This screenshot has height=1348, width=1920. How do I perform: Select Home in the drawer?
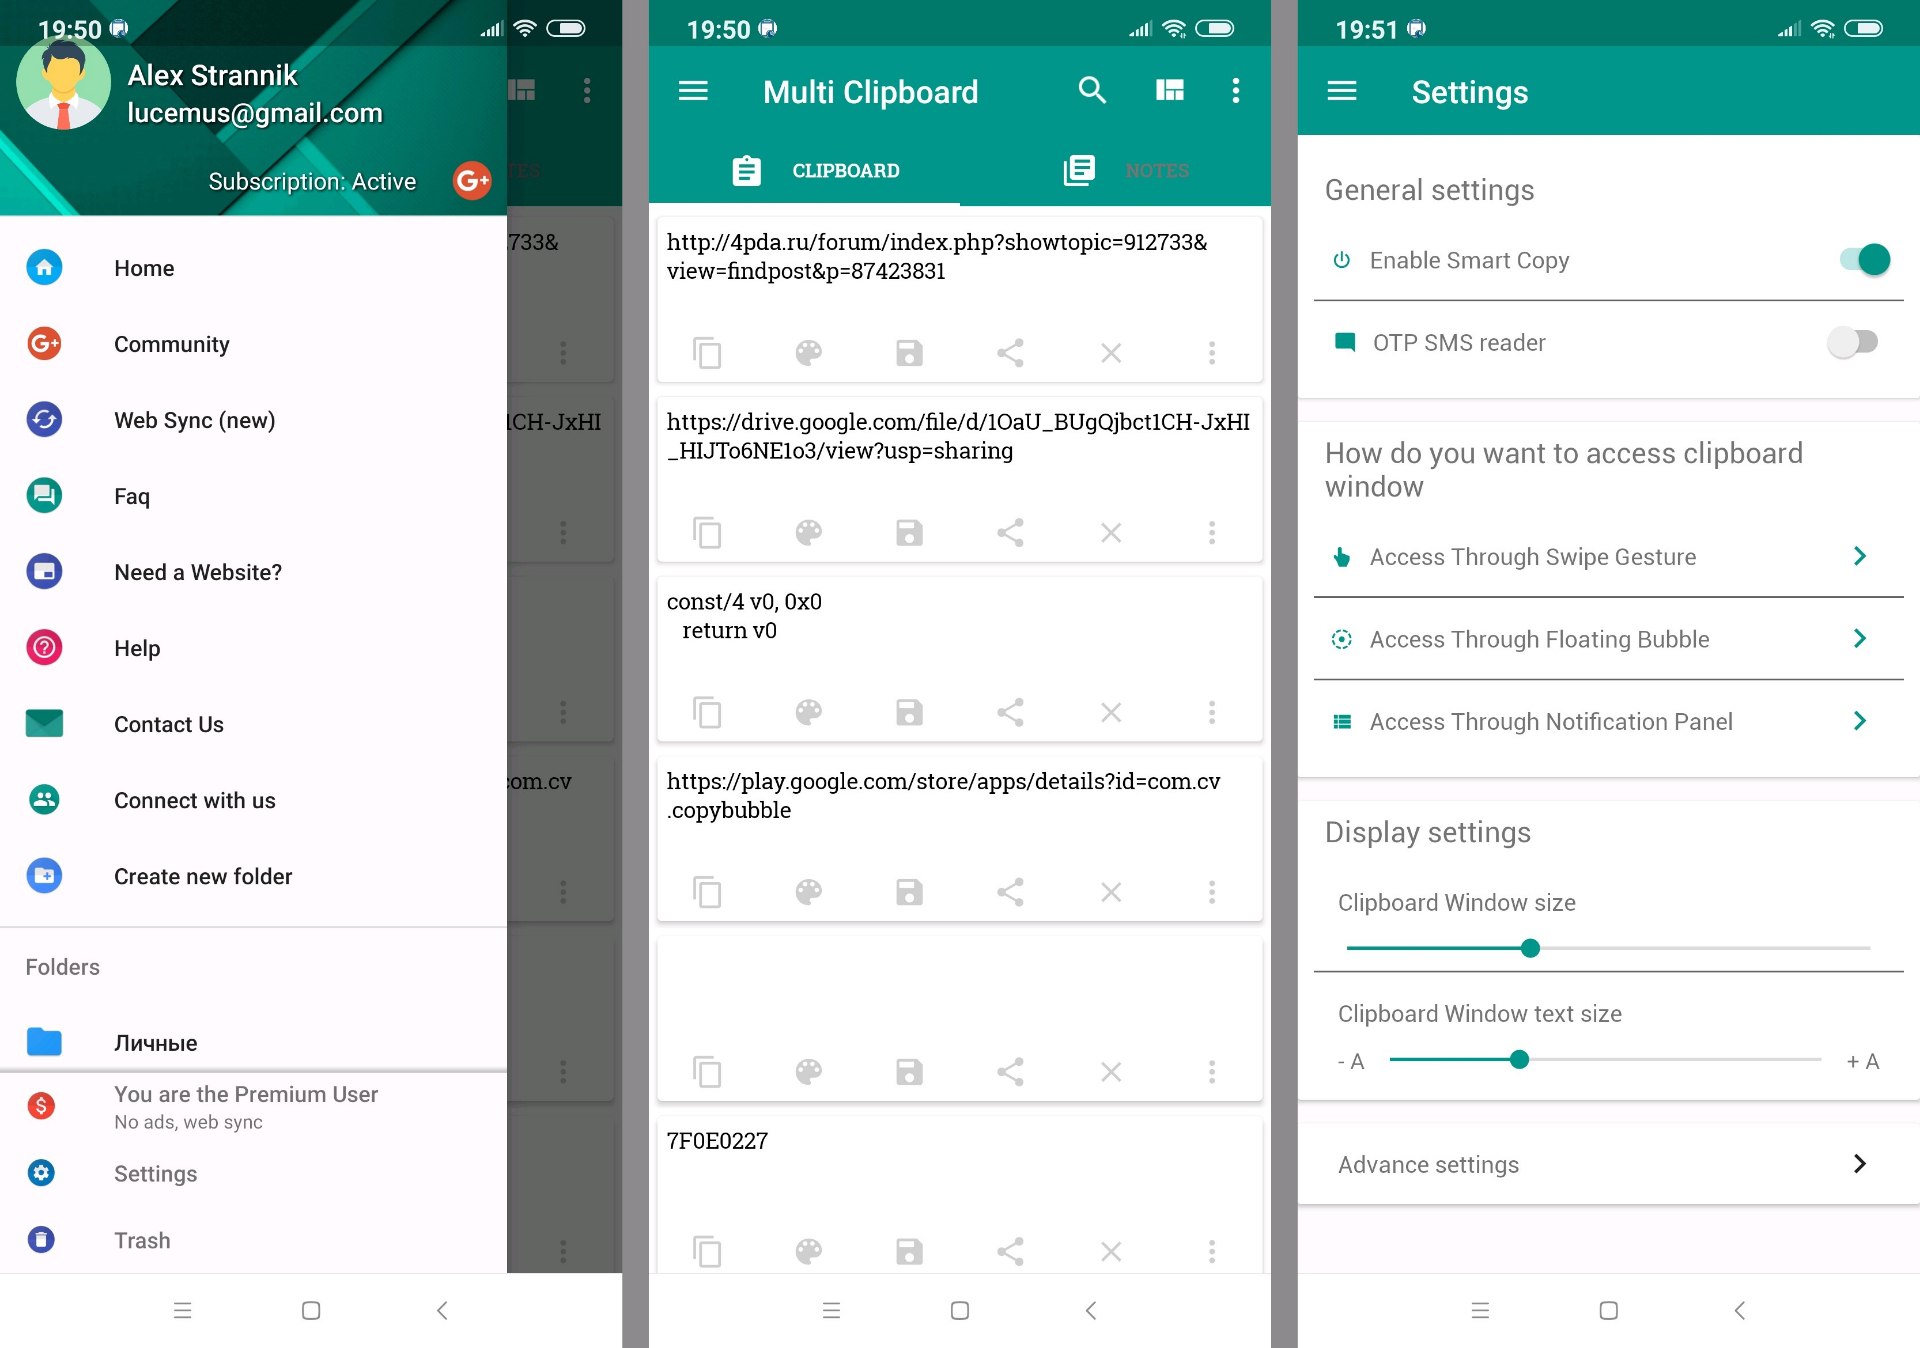[x=253, y=268]
